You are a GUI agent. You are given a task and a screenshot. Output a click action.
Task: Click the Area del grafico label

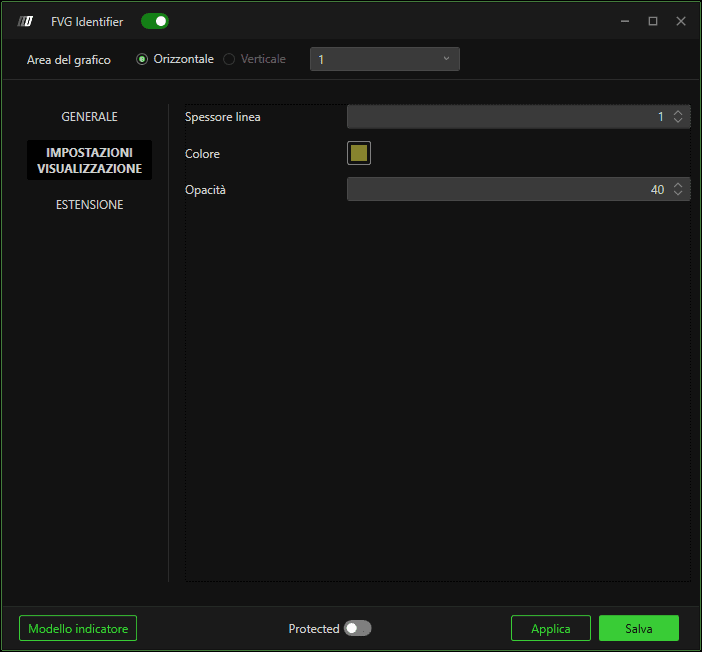tap(68, 60)
